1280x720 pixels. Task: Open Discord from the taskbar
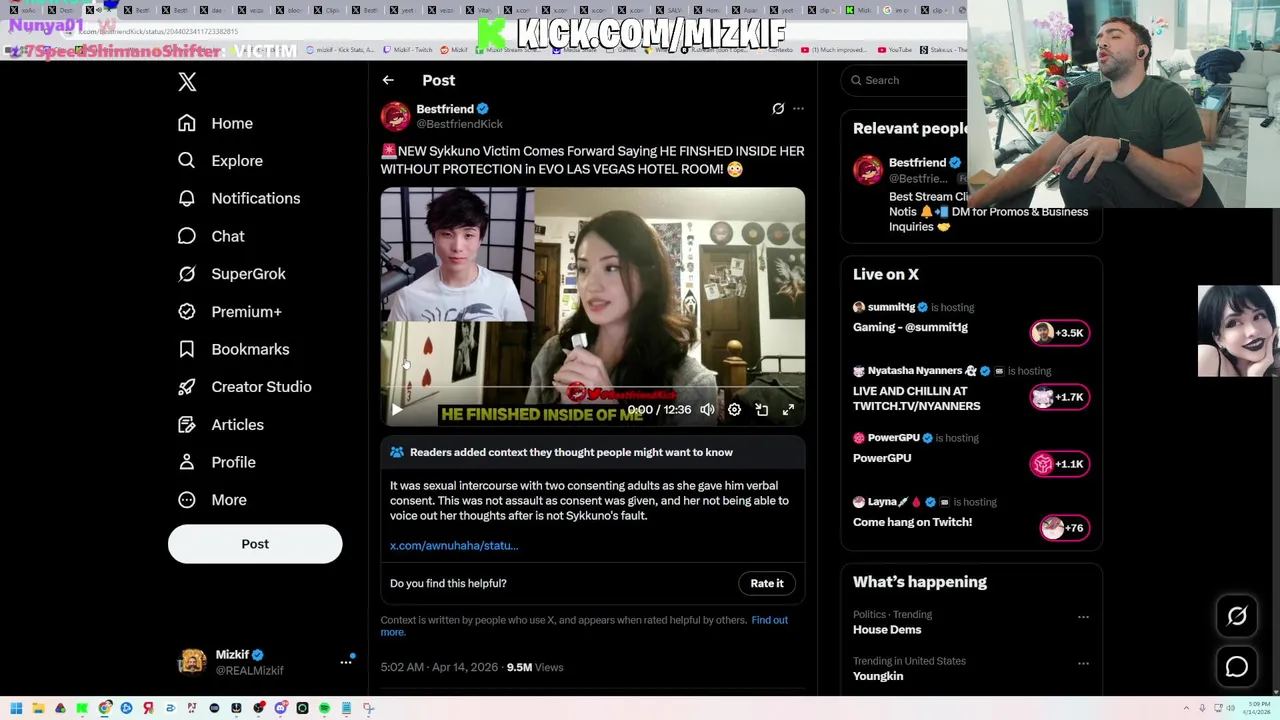click(x=281, y=708)
